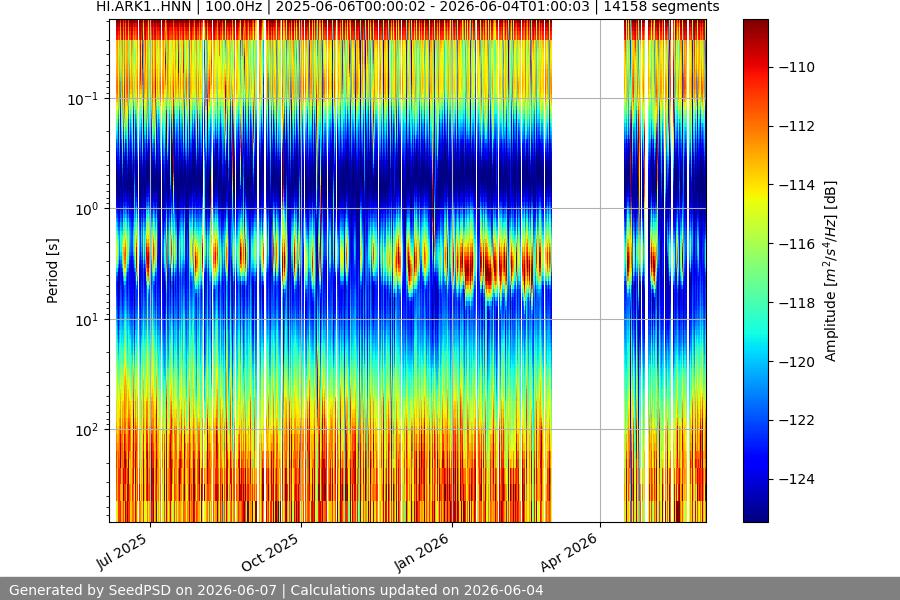Click the -114 colorbar tick label
Viewport: 900px width, 600px height.
coord(797,185)
